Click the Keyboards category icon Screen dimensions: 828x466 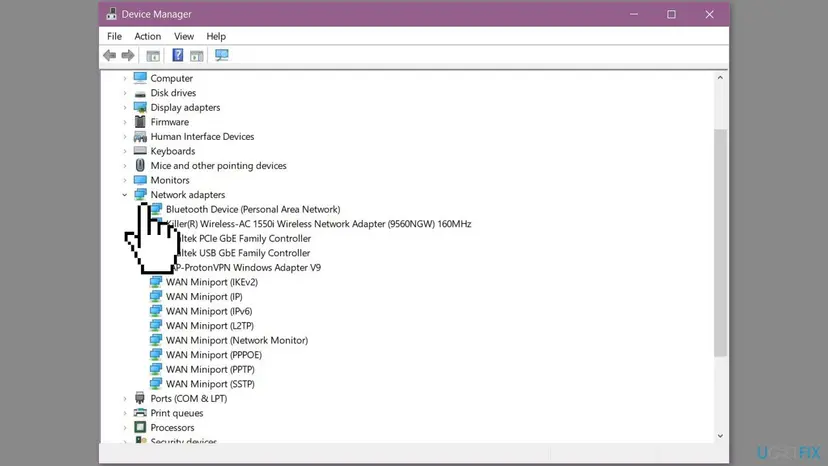[x=140, y=151]
